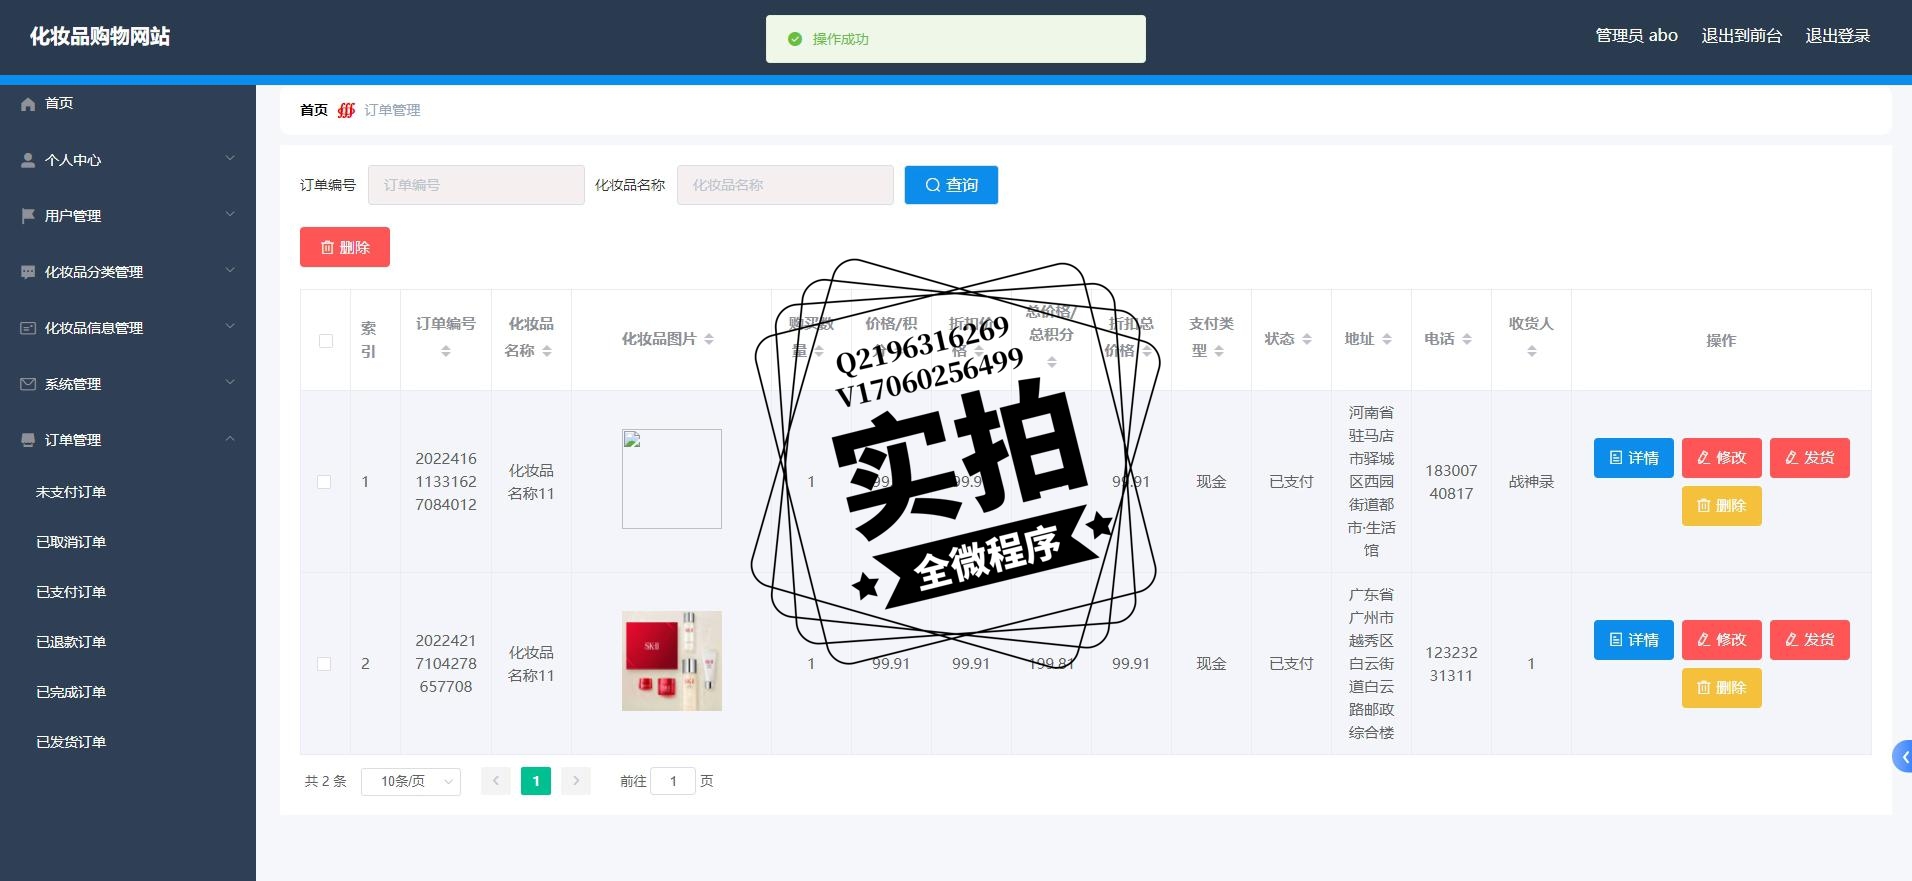Click the icon beside 订单管理 in sidebar
1912x881 pixels.
click(x=28, y=440)
